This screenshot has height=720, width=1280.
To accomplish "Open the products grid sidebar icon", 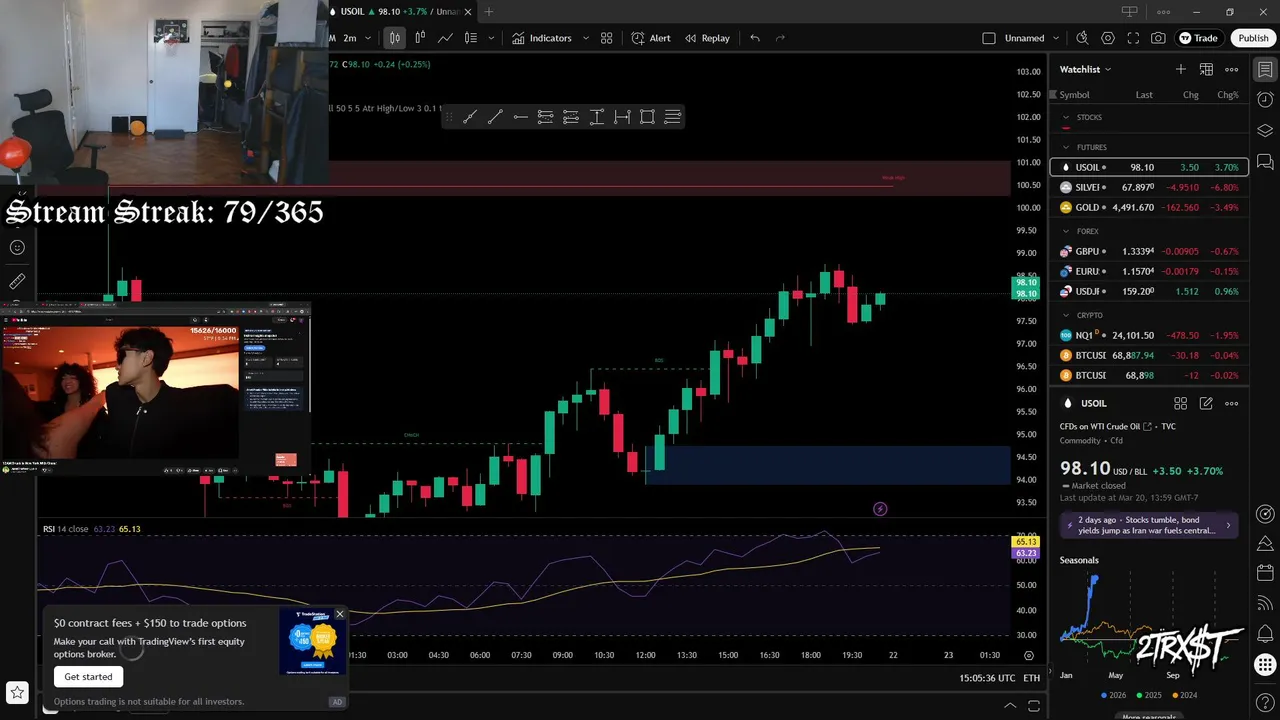I will 1265,664.
